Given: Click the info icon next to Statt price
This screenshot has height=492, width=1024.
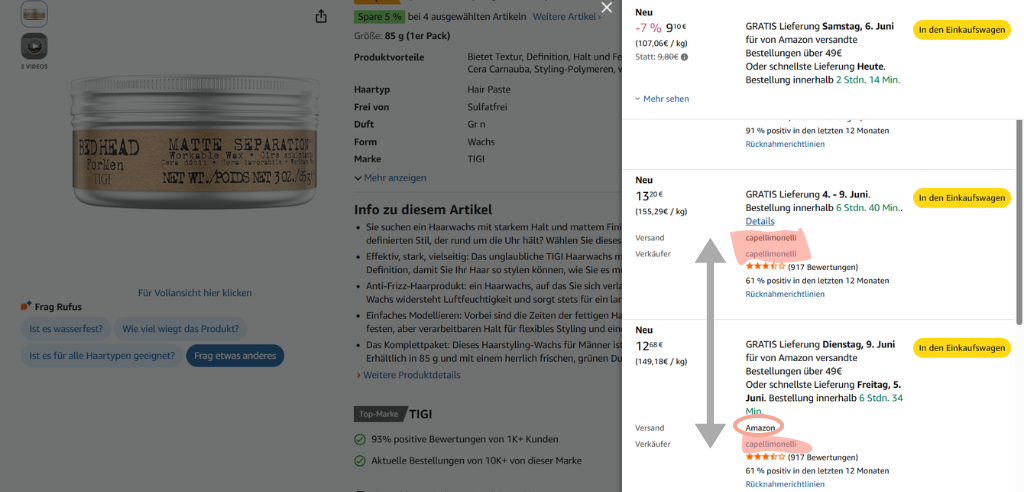Looking at the screenshot, I should point(684,57).
